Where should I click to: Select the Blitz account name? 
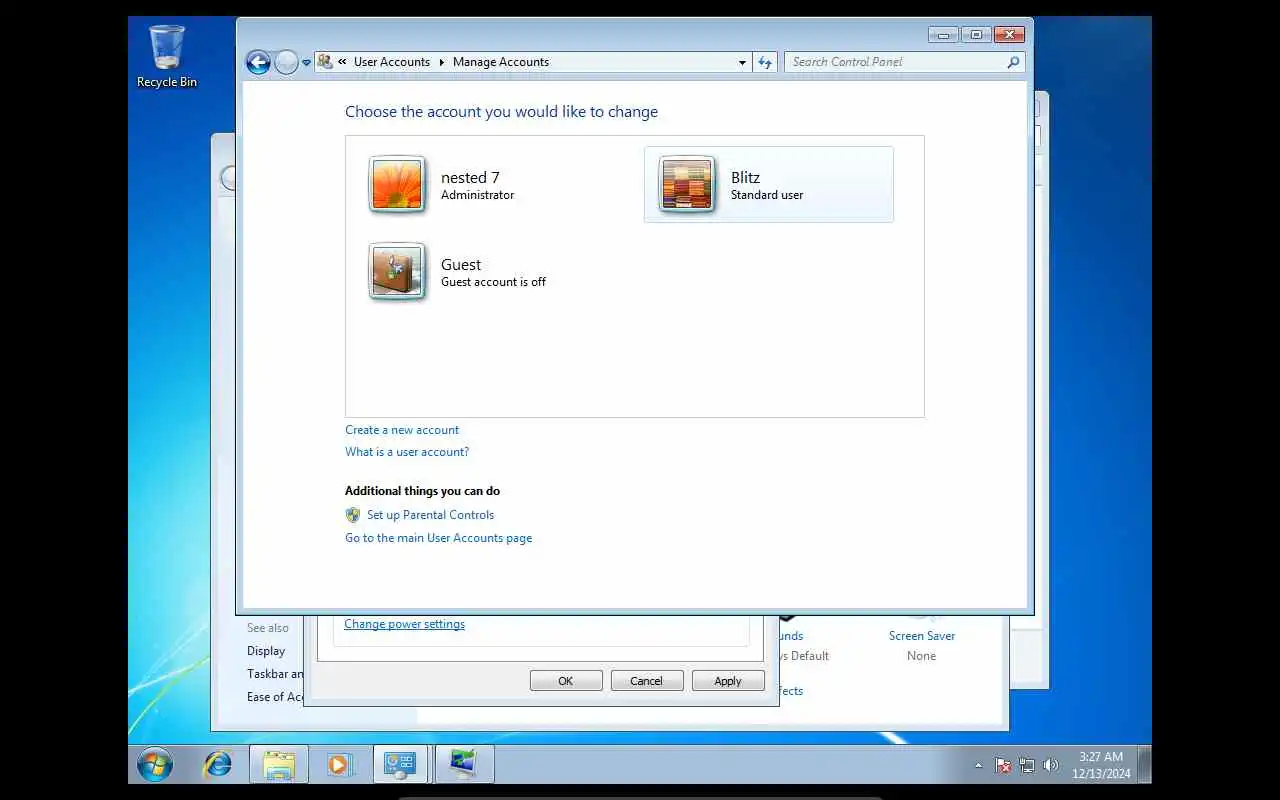tap(745, 178)
